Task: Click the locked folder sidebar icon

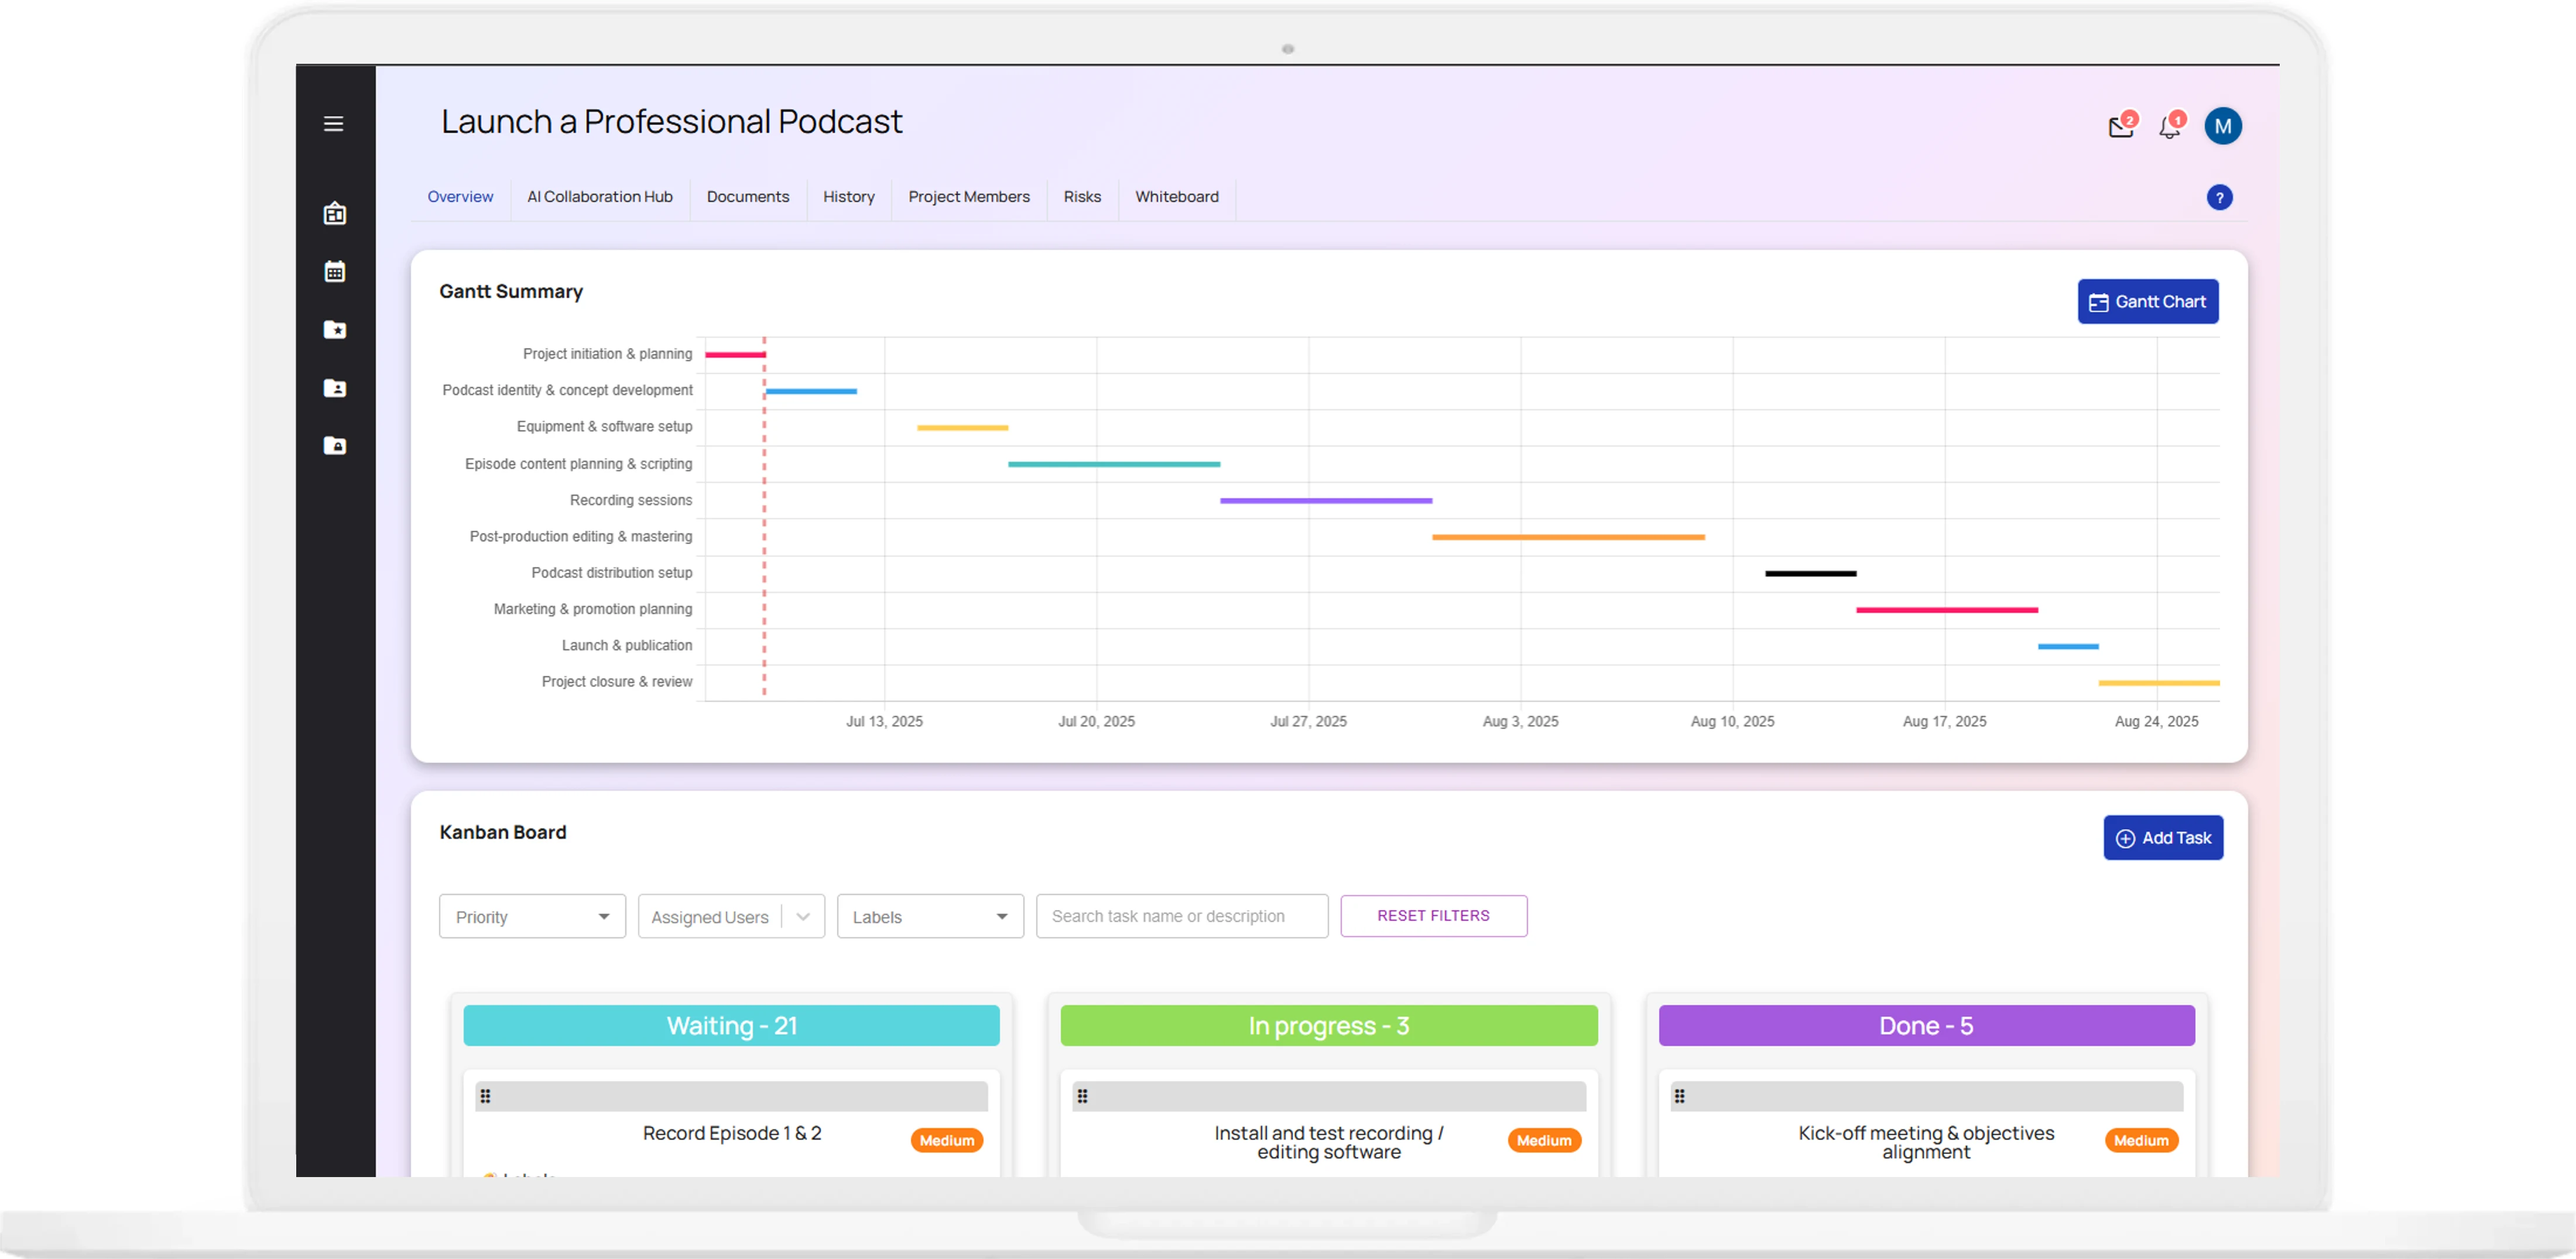Action: coord(335,446)
